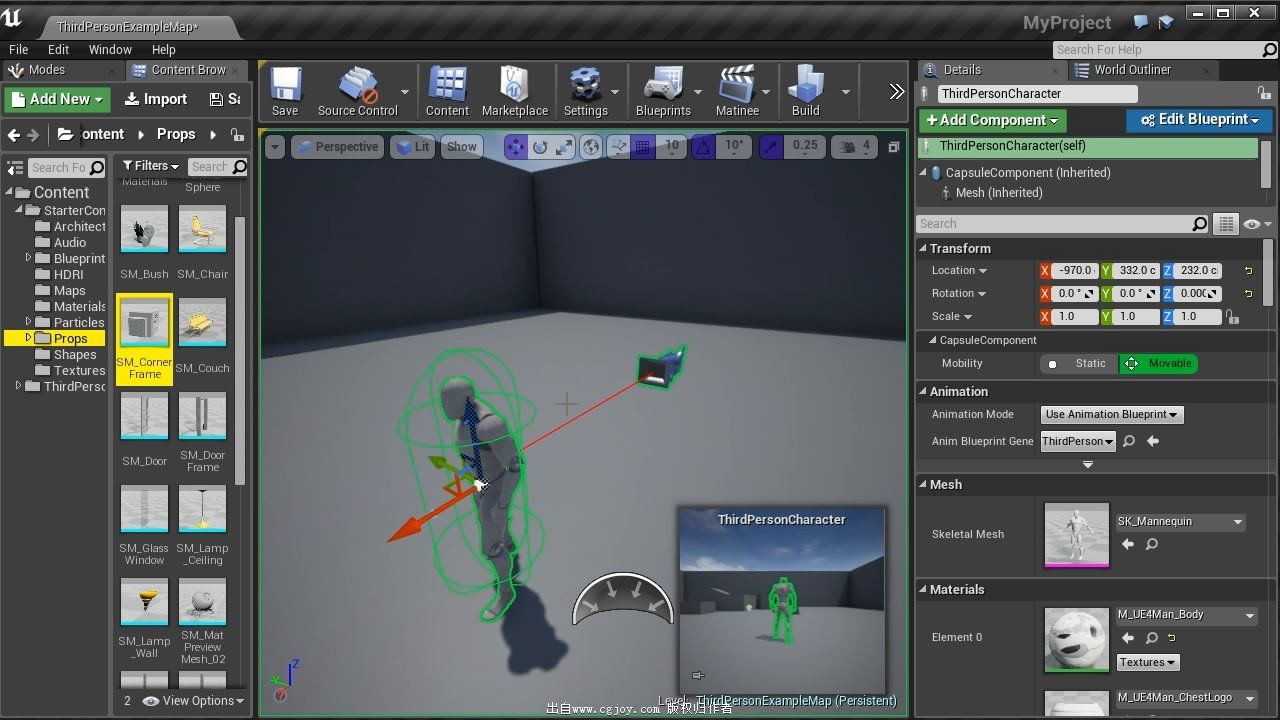Set Mobility to Movable

(x=1158, y=364)
